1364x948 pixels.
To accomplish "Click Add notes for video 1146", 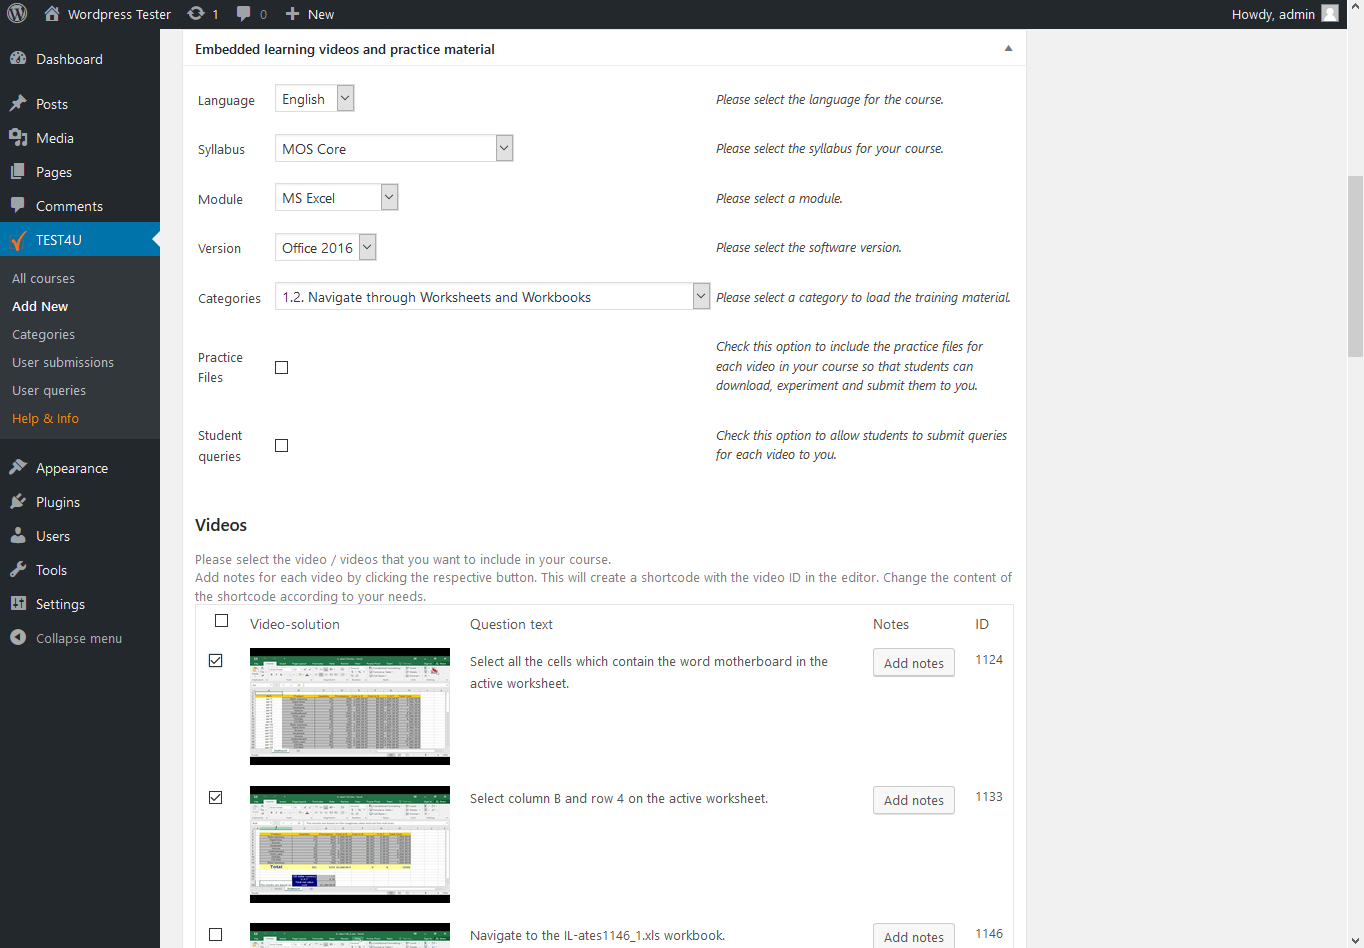I will (914, 936).
